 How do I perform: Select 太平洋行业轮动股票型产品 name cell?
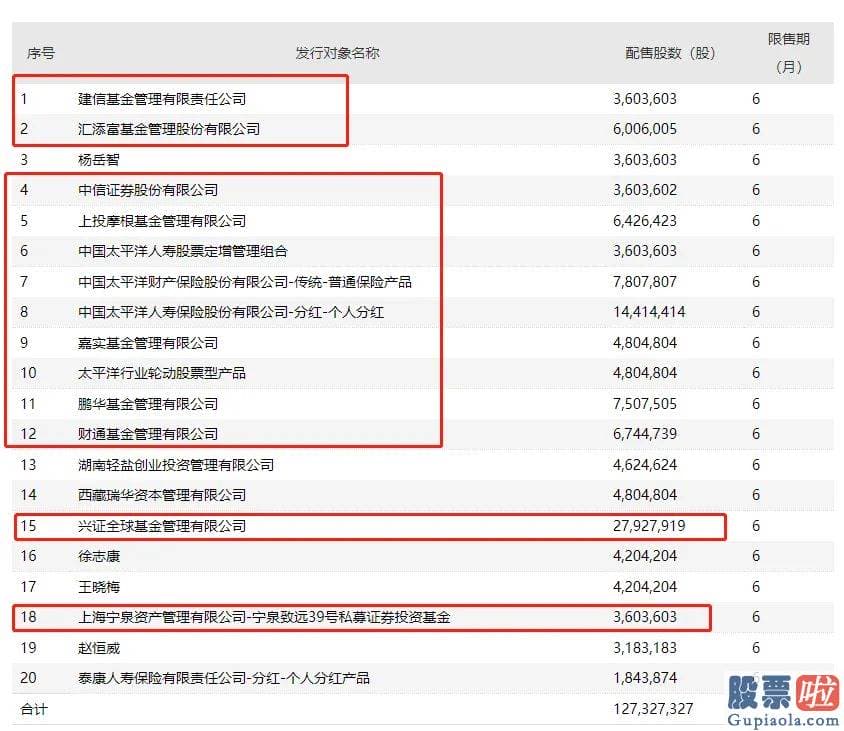(162, 373)
